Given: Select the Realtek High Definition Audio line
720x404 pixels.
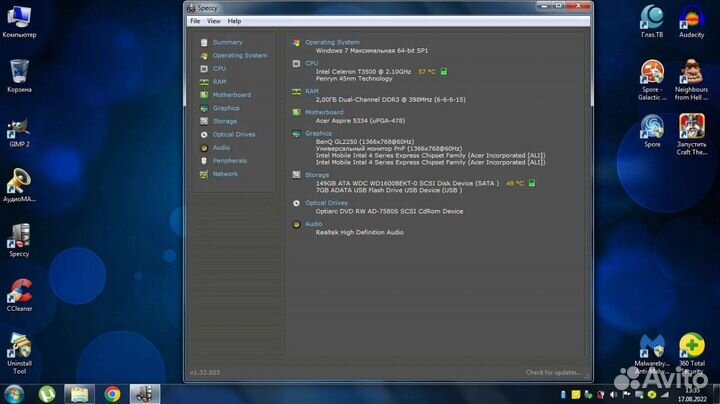Looking at the screenshot, I should pyautogui.click(x=360, y=233).
